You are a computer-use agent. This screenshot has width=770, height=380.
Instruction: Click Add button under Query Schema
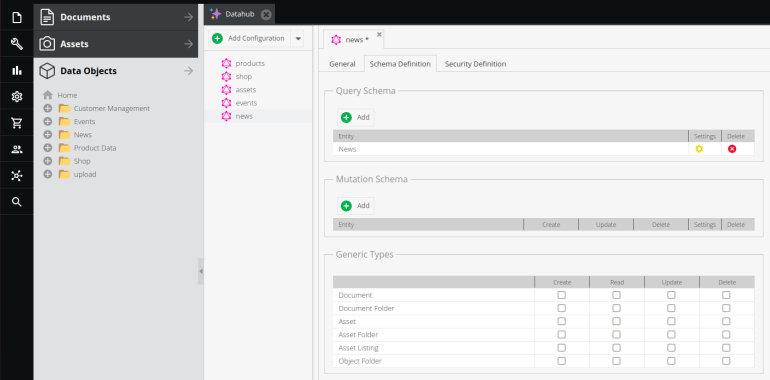[356, 117]
